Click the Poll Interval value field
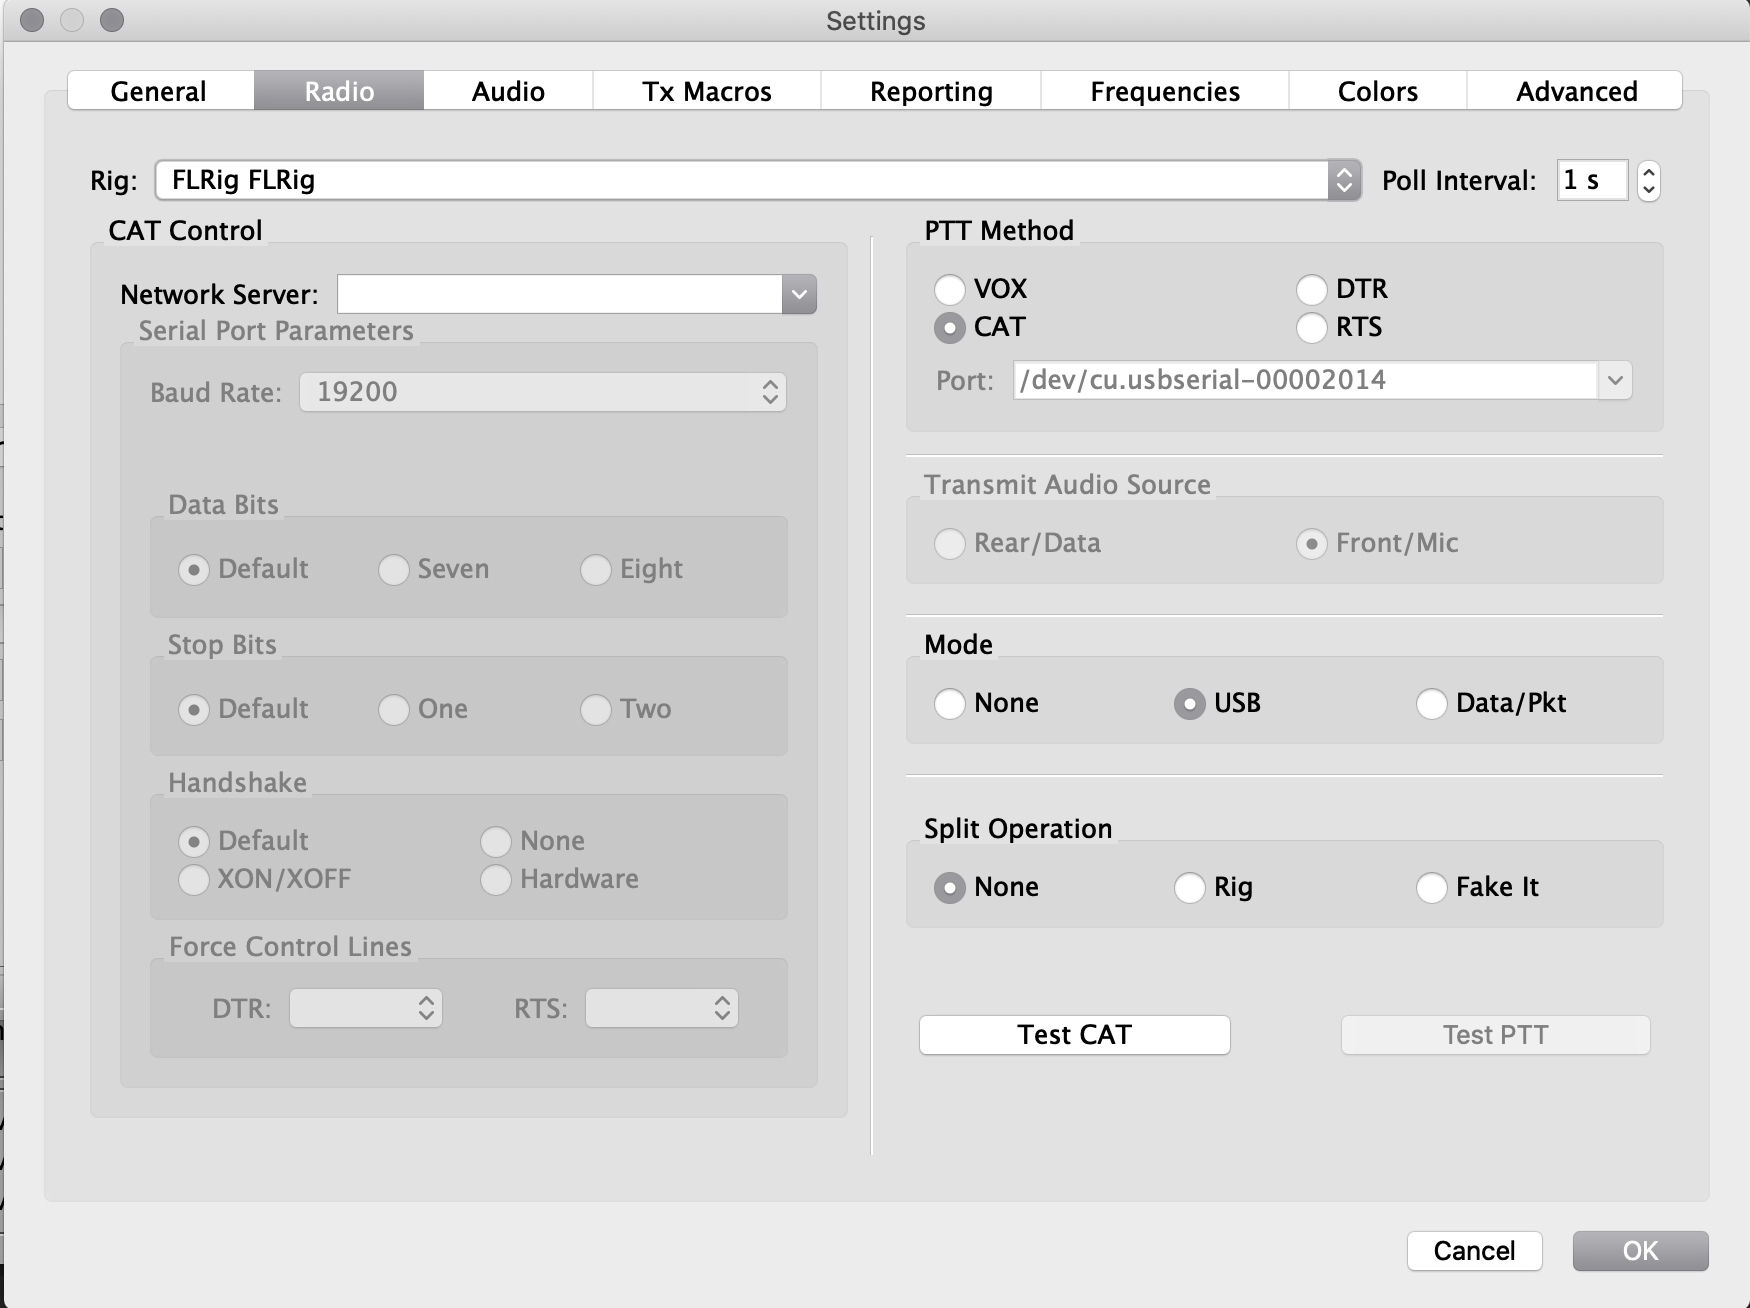The width and height of the screenshot is (1750, 1308). pos(1592,180)
